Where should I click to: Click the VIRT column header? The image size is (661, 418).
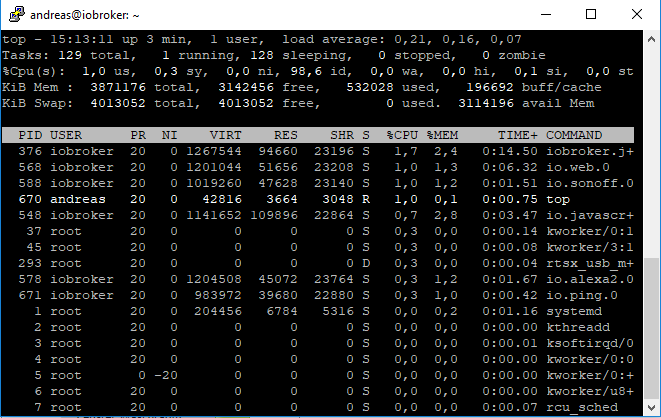(226, 135)
